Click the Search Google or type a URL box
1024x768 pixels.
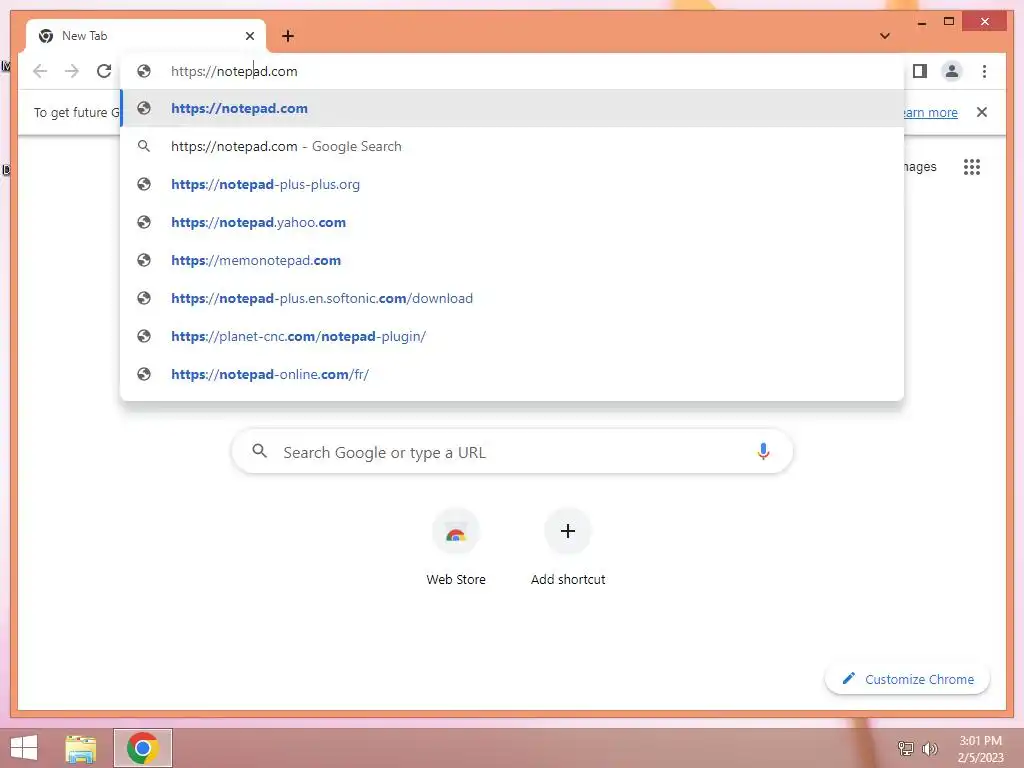pyautogui.click(x=512, y=451)
